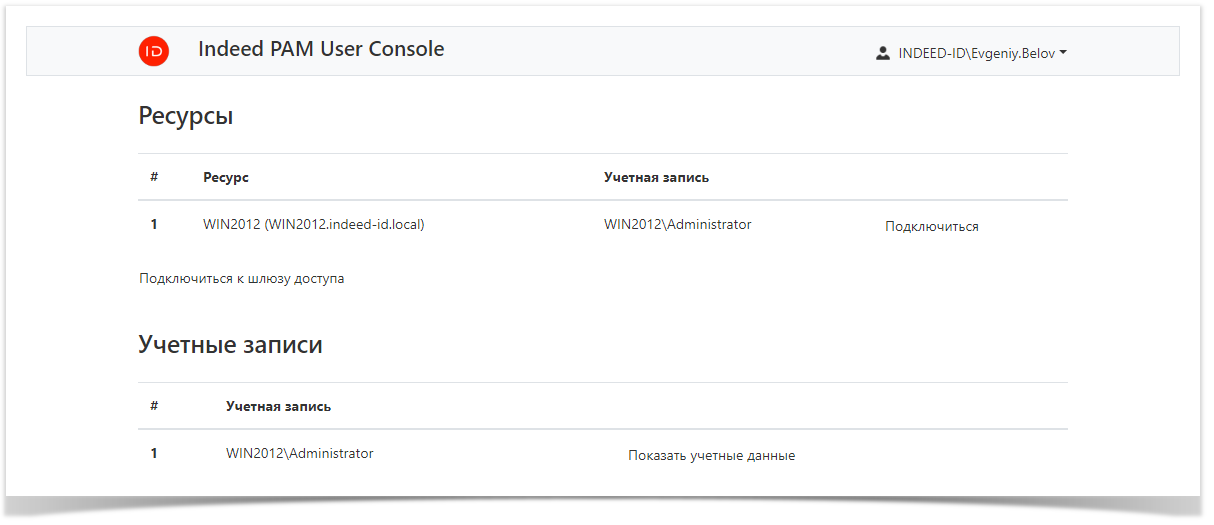1214x525 pixels.
Task: Click the Учетные записи section heading
Action: [230, 345]
